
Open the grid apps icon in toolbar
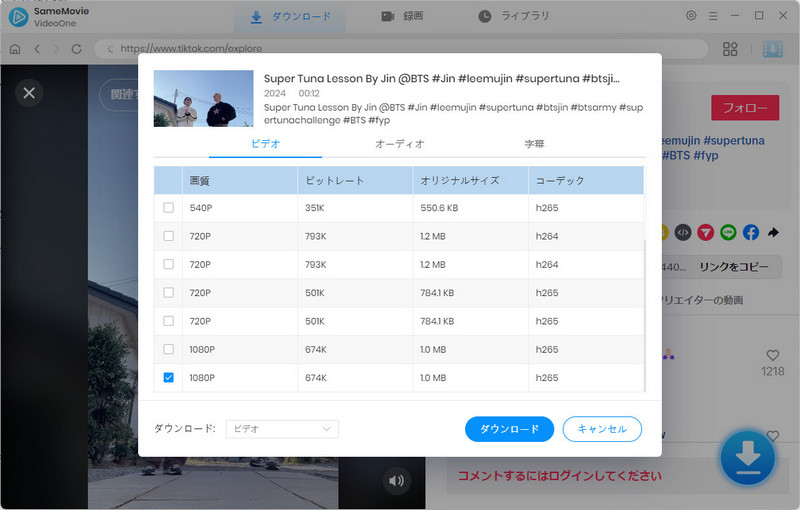coord(730,49)
